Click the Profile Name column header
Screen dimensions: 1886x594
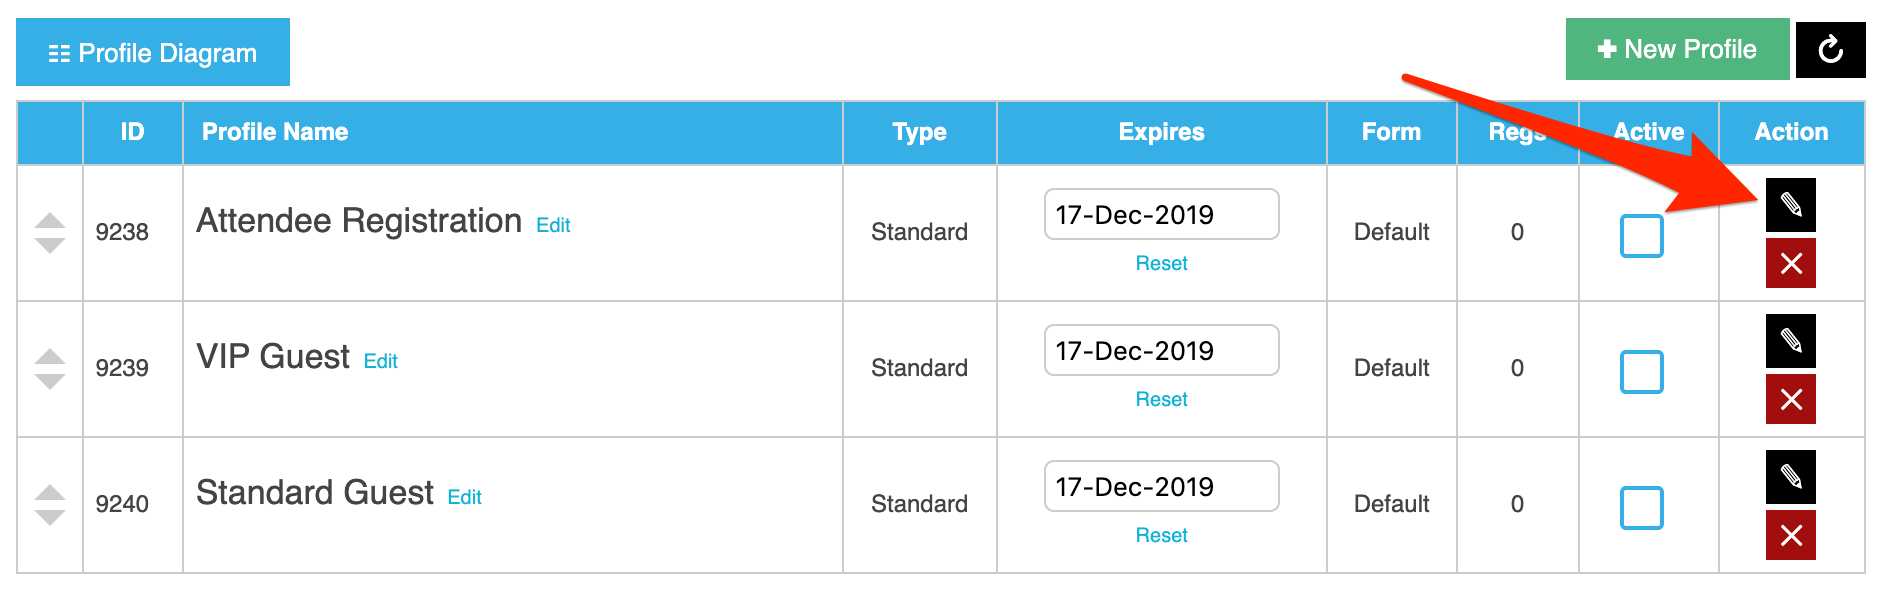coord(275,132)
